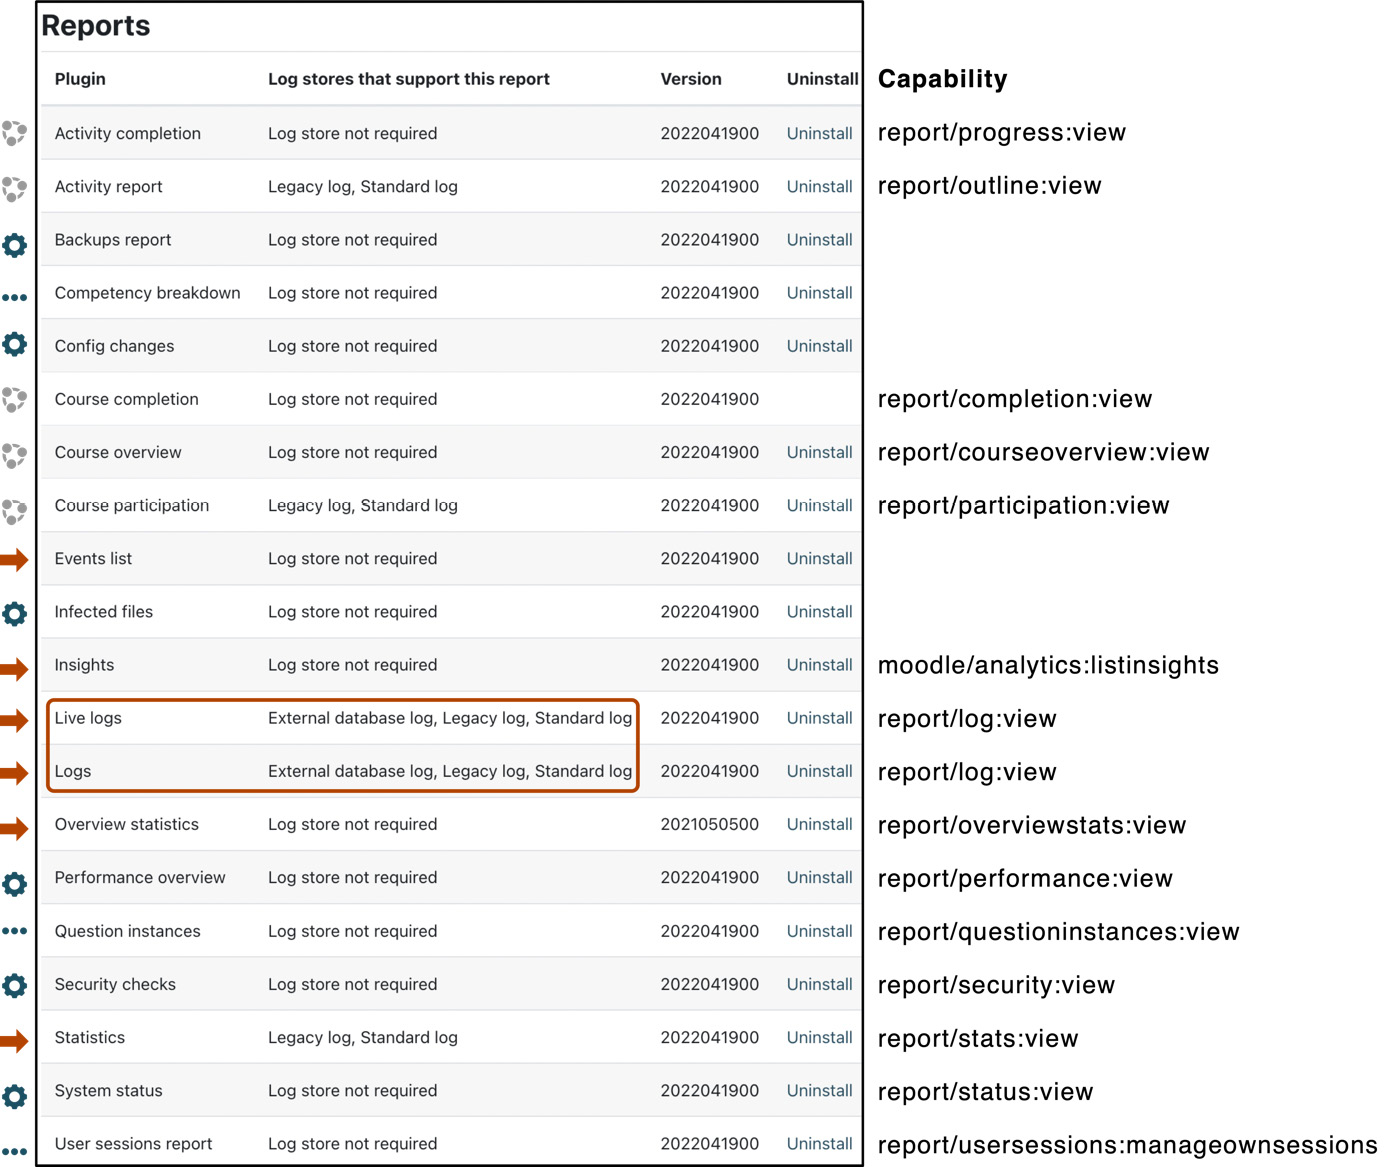
Task: Uninstall the Insights plugin
Action: (819, 665)
